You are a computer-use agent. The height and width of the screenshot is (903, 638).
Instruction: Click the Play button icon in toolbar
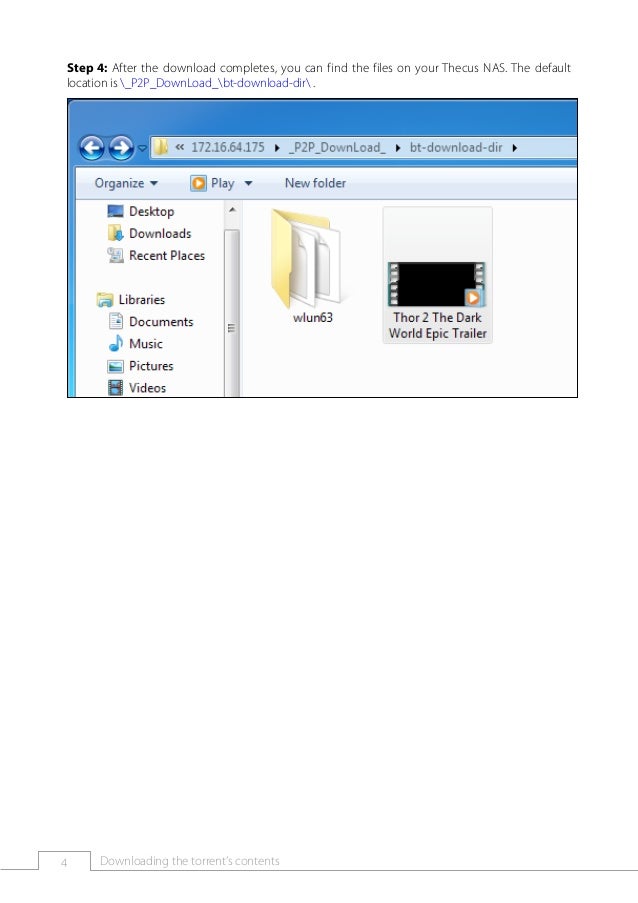point(198,183)
